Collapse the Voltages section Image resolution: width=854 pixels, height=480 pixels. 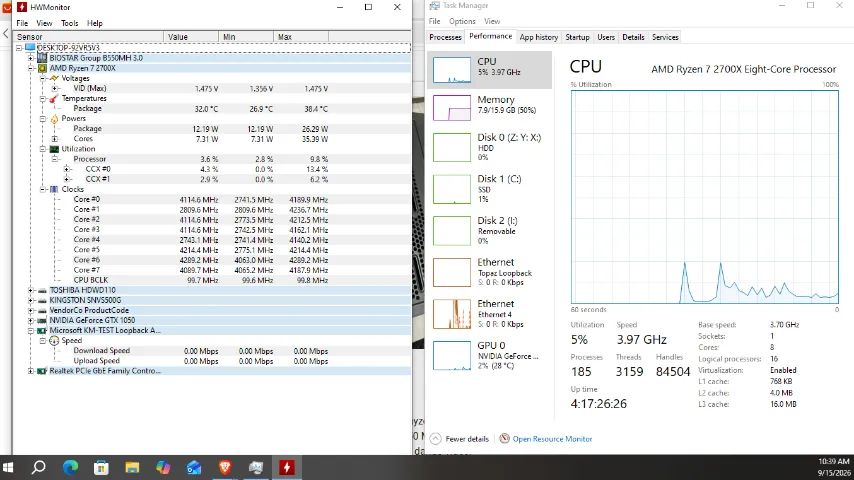click(43, 78)
